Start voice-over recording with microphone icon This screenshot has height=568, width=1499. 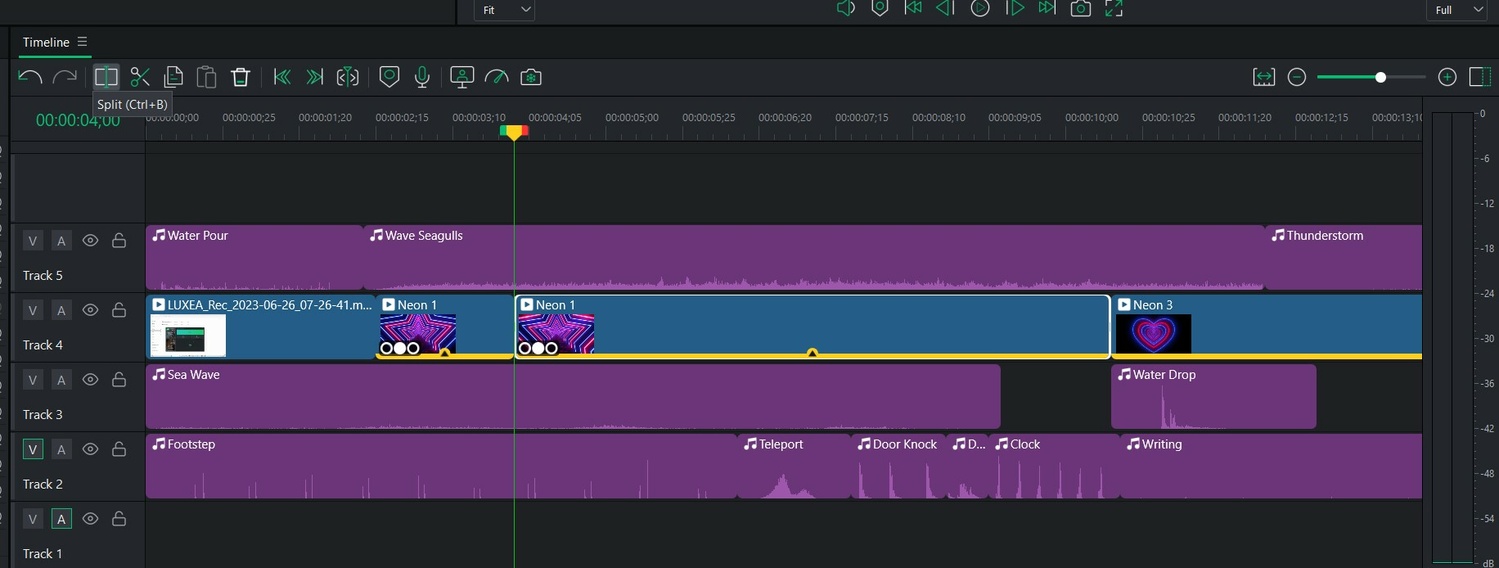pyautogui.click(x=423, y=77)
